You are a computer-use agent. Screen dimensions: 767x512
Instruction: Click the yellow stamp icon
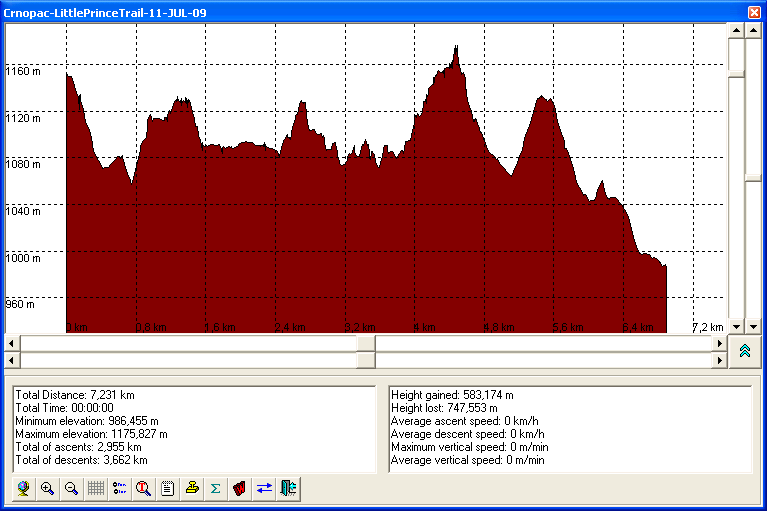(191, 489)
